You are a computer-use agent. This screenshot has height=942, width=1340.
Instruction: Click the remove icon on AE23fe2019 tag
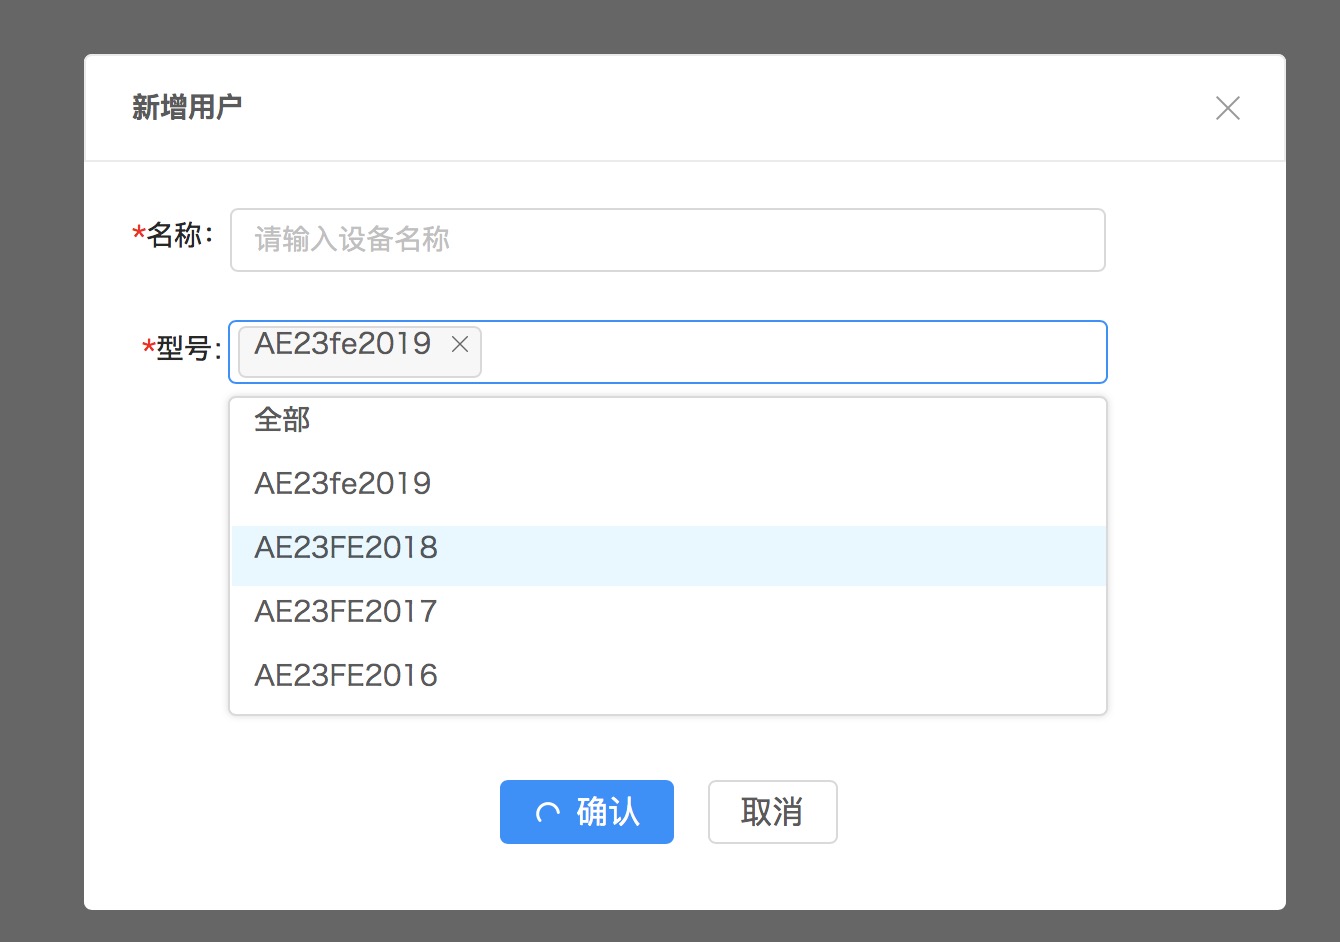tap(460, 345)
